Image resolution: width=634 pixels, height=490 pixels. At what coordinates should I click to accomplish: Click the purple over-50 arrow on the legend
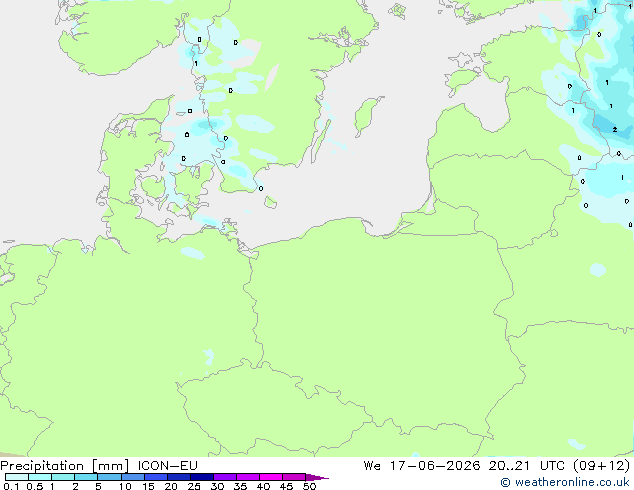click(317, 477)
